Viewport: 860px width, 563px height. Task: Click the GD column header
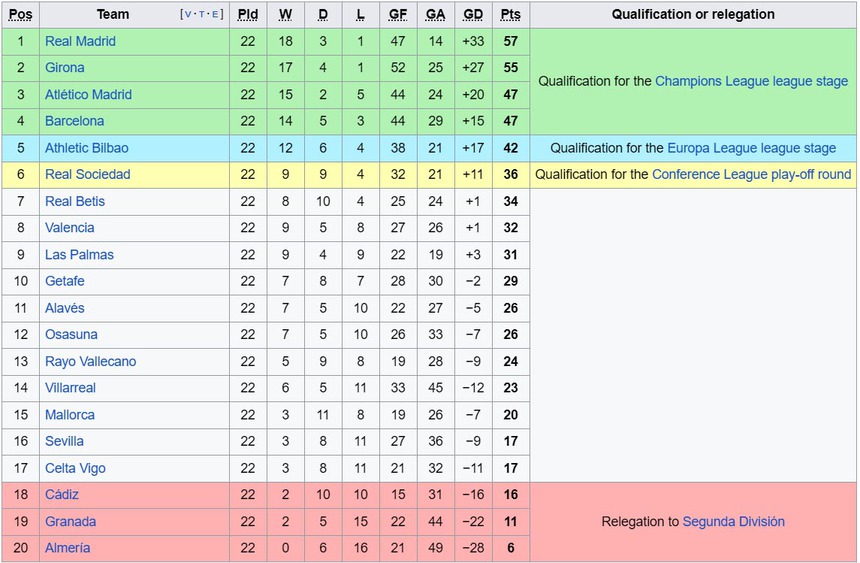point(474,14)
